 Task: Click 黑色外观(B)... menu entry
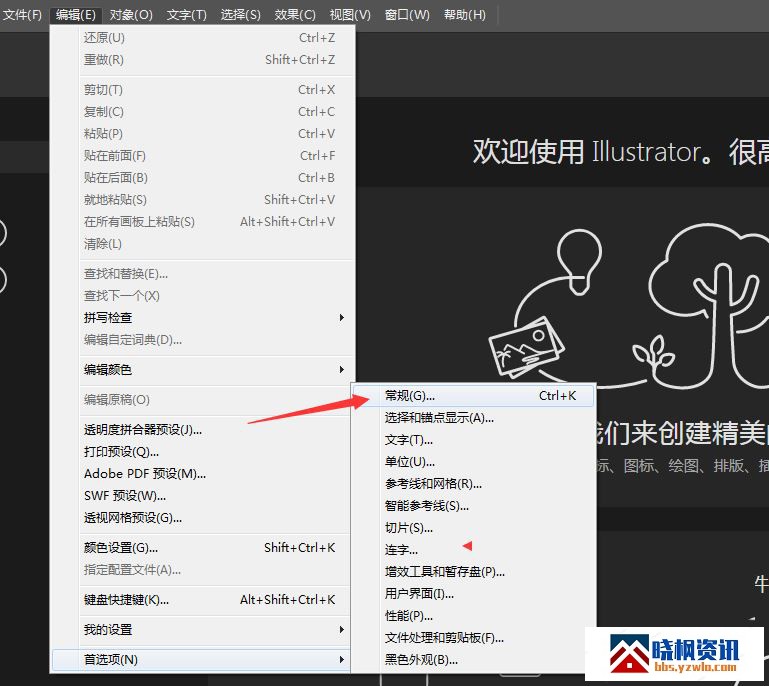[421, 660]
